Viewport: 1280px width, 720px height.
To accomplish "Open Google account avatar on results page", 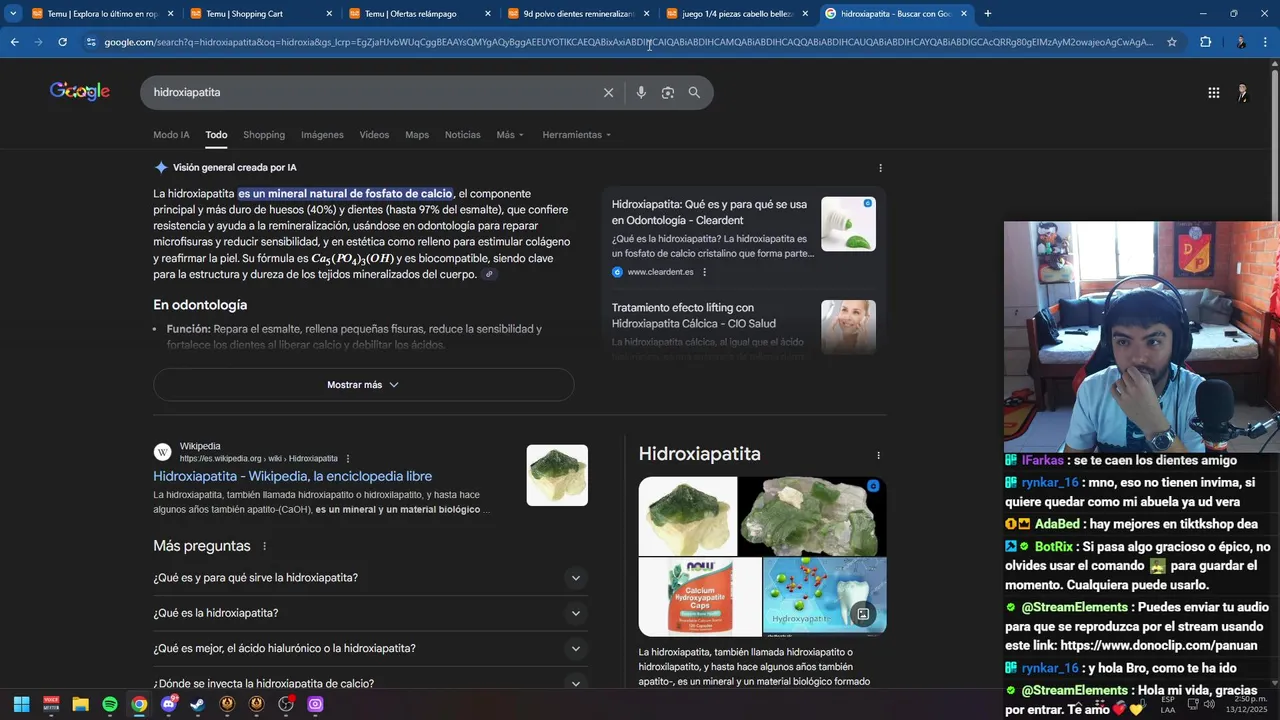I will point(1242,93).
